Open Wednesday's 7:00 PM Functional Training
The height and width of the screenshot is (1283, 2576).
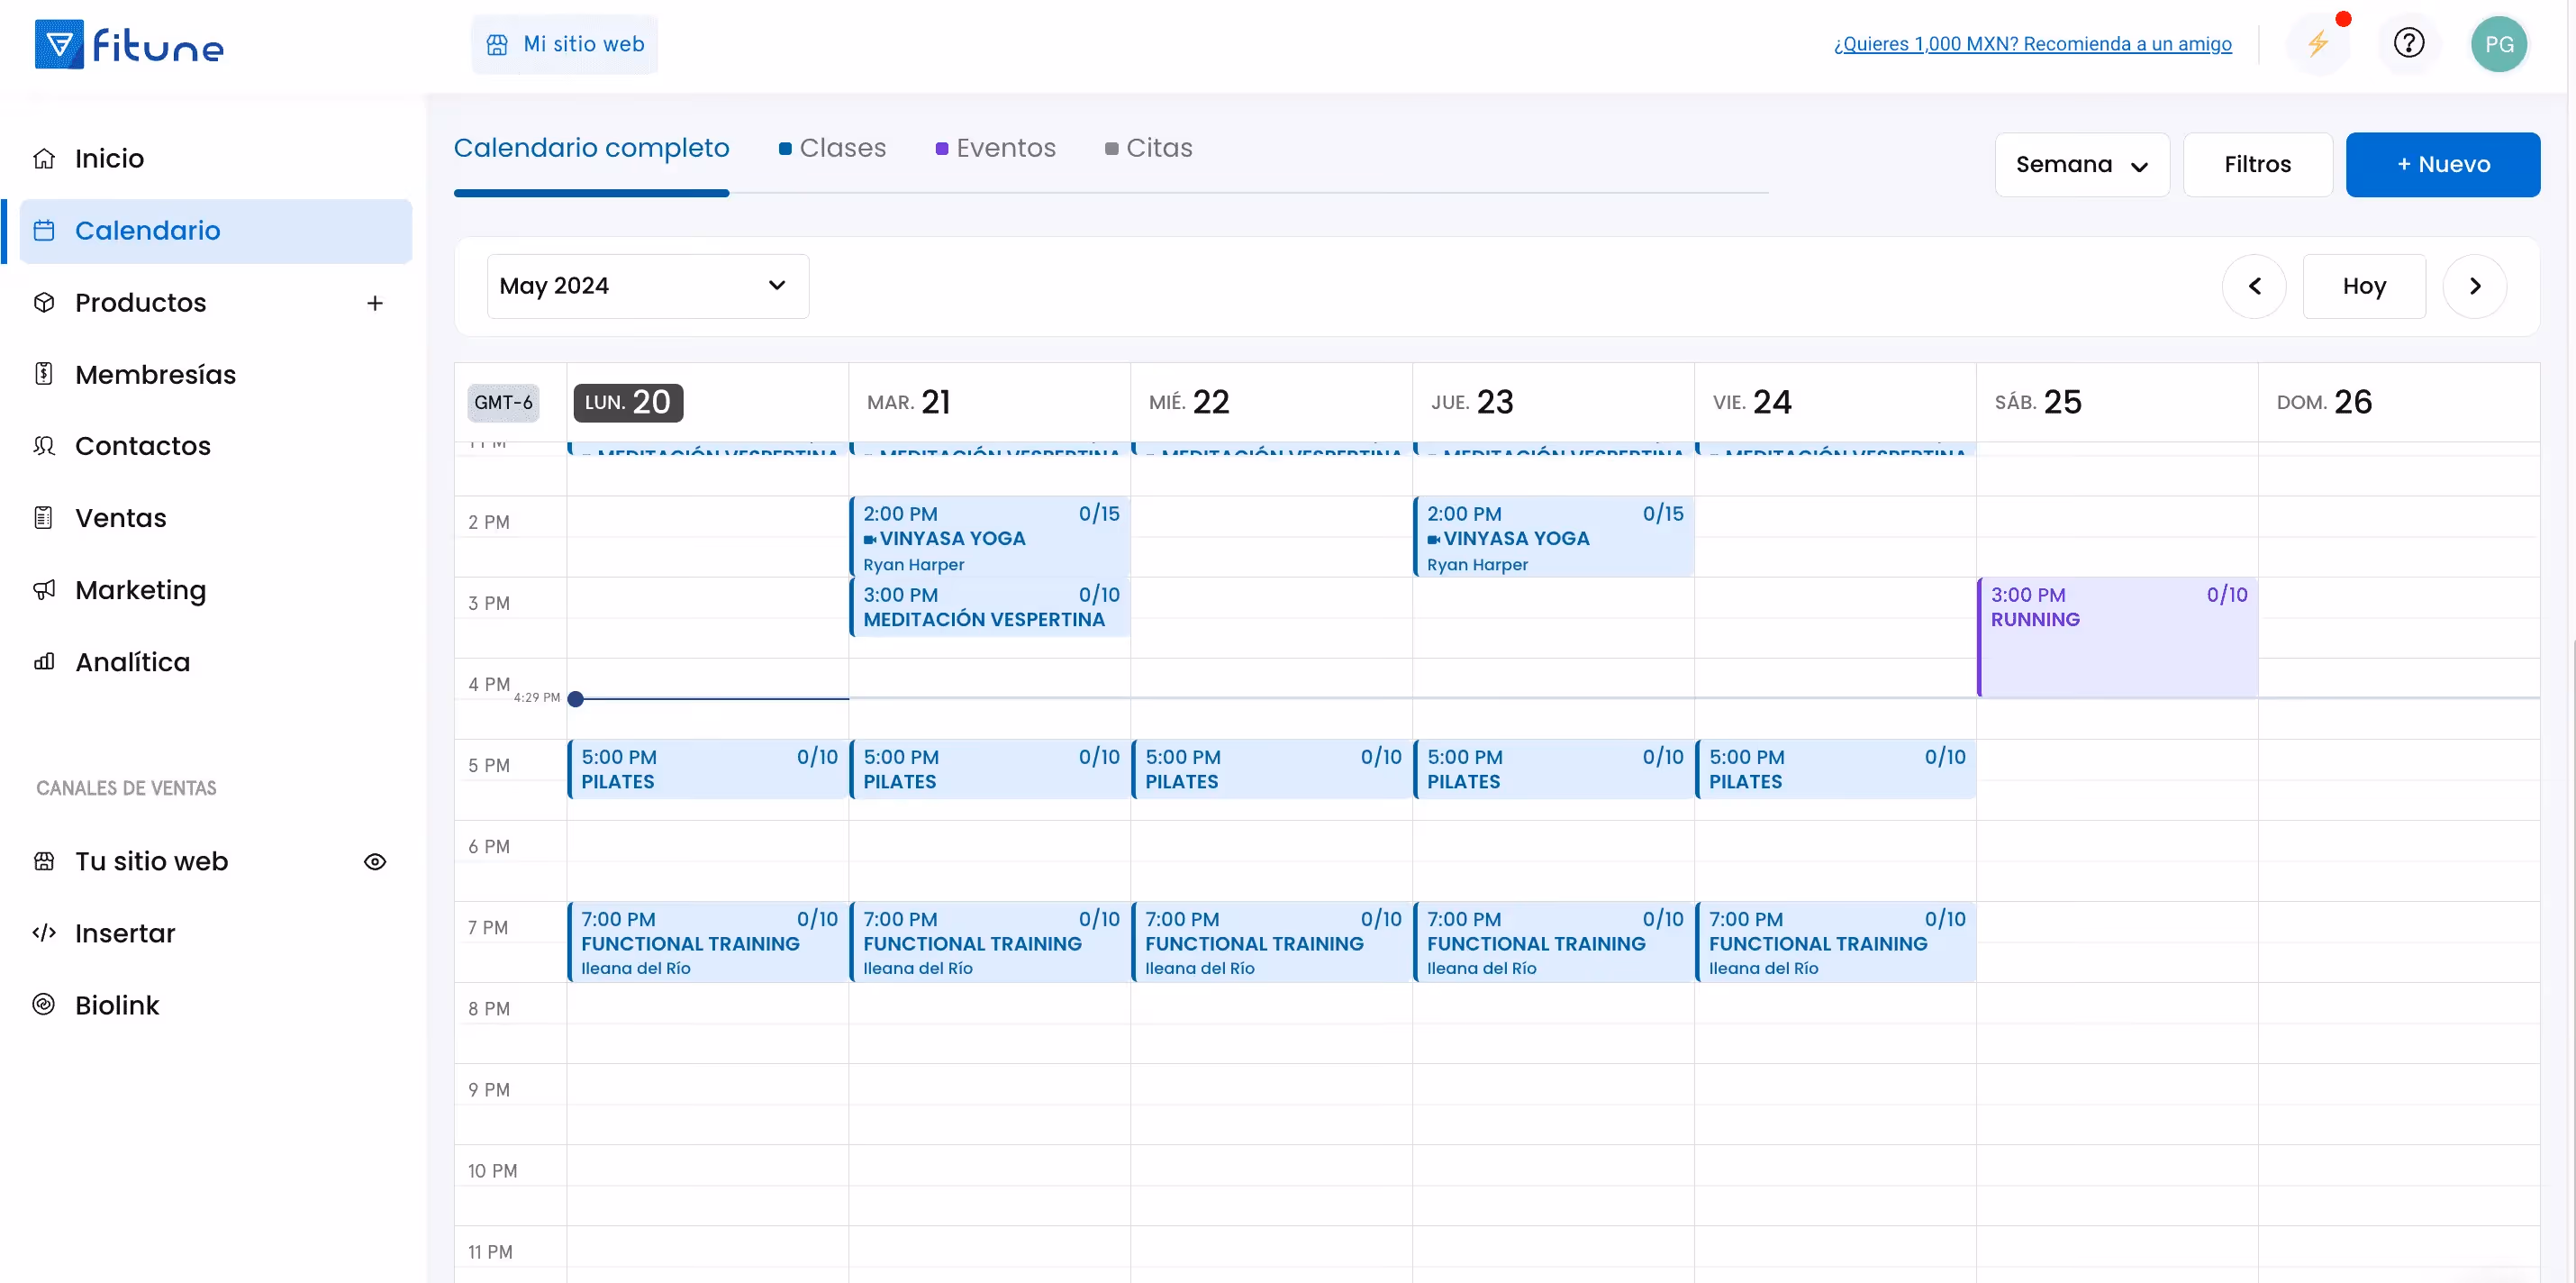(1272, 942)
